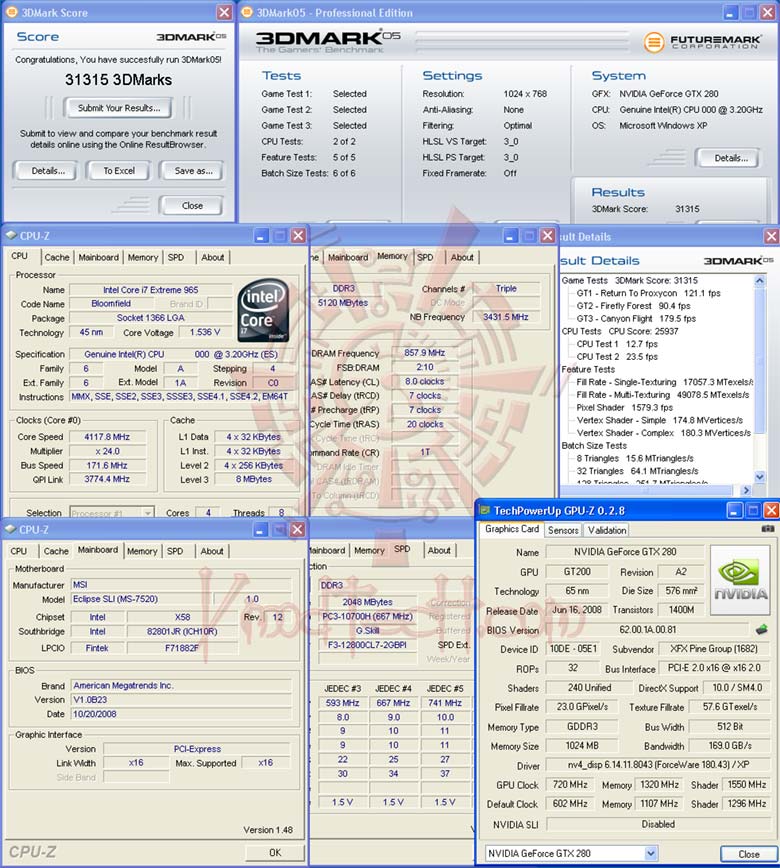Click the GPU Clock field showing 720 MHz
This screenshot has width=780, height=868.
pyautogui.click(x=570, y=785)
